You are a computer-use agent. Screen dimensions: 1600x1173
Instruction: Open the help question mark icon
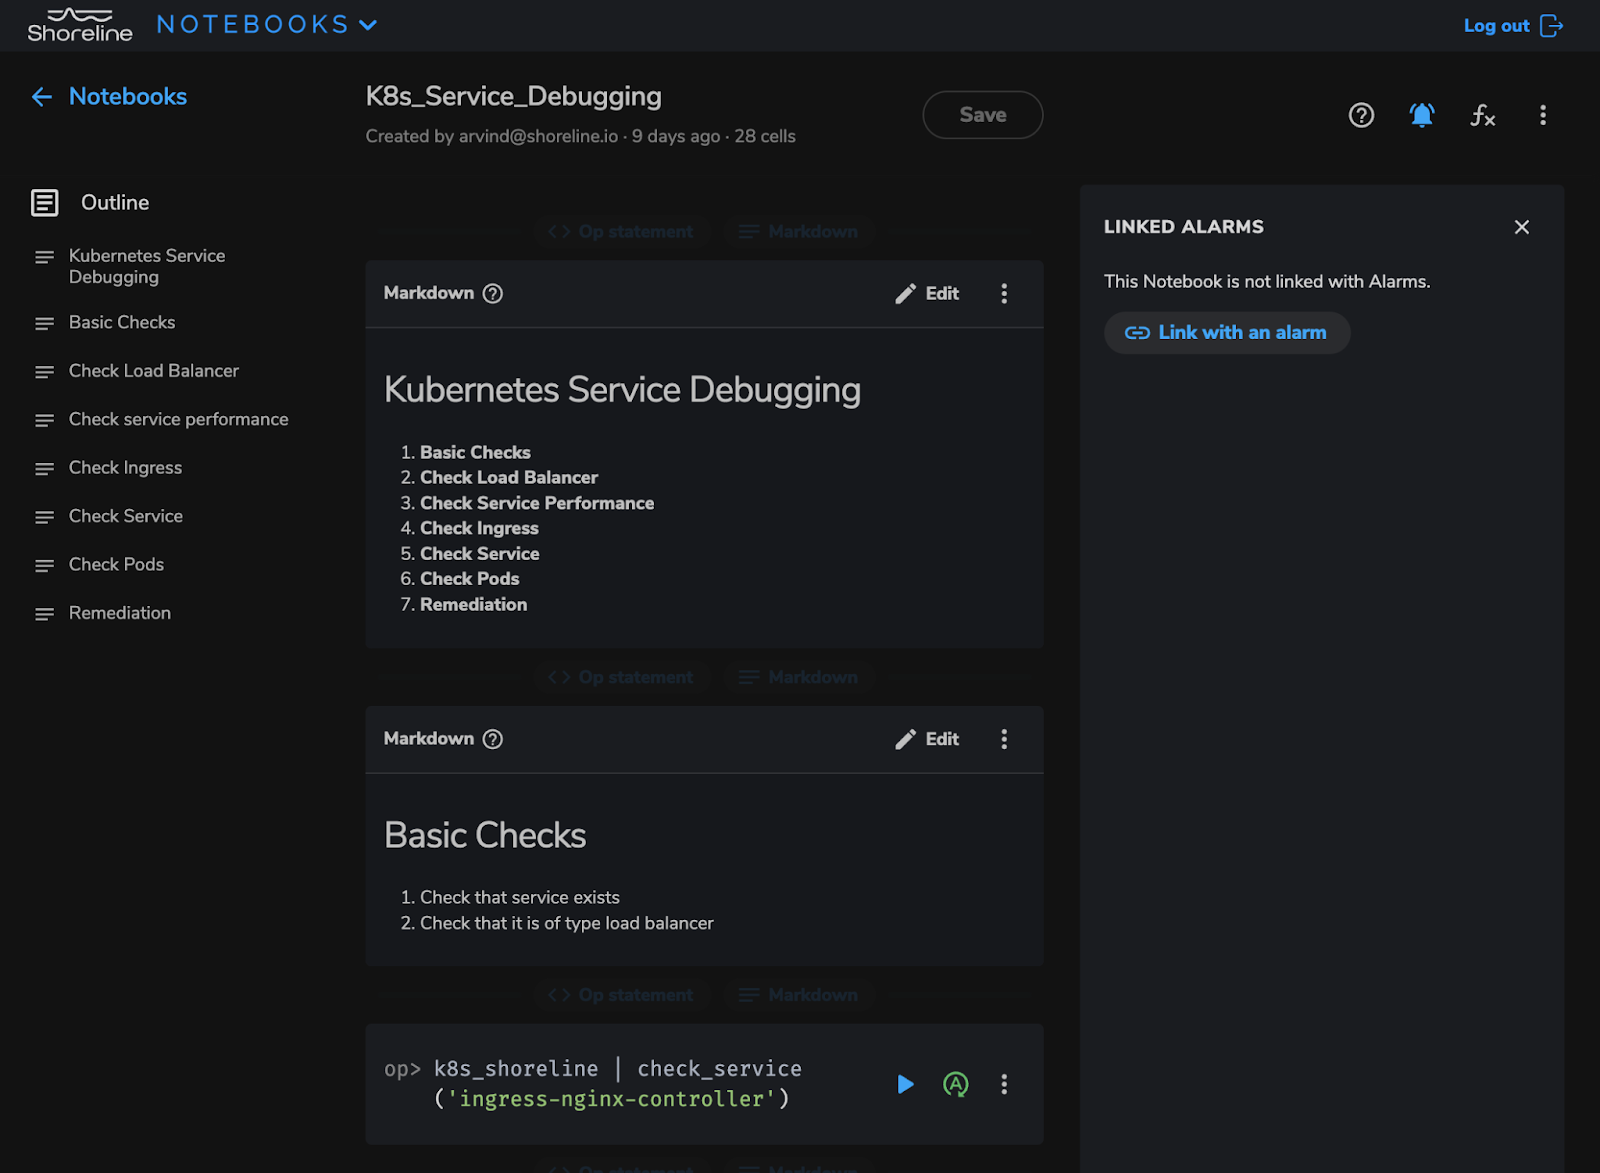pyautogui.click(x=1361, y=115)
